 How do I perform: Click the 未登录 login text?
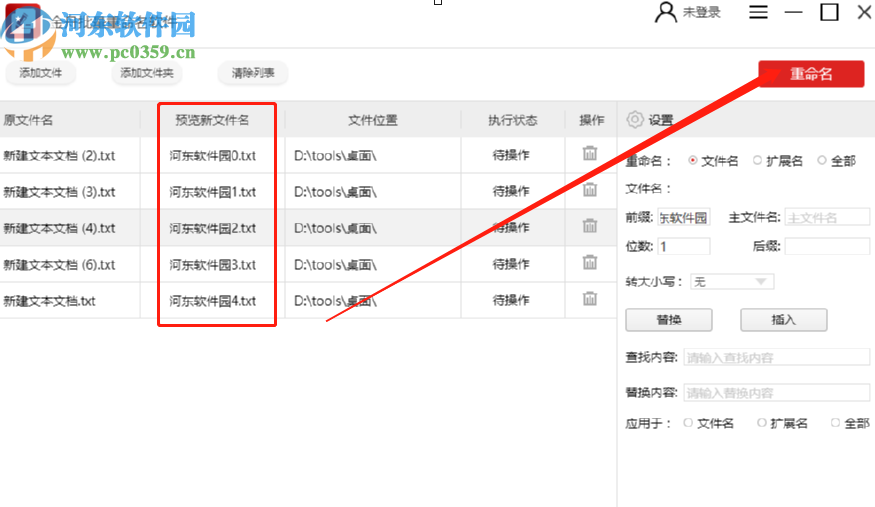pos(701,12)
